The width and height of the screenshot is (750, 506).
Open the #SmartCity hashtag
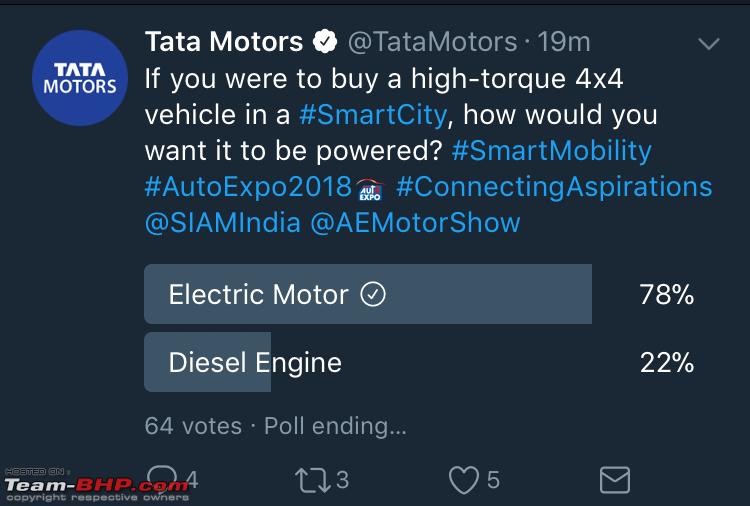point(373,115)
